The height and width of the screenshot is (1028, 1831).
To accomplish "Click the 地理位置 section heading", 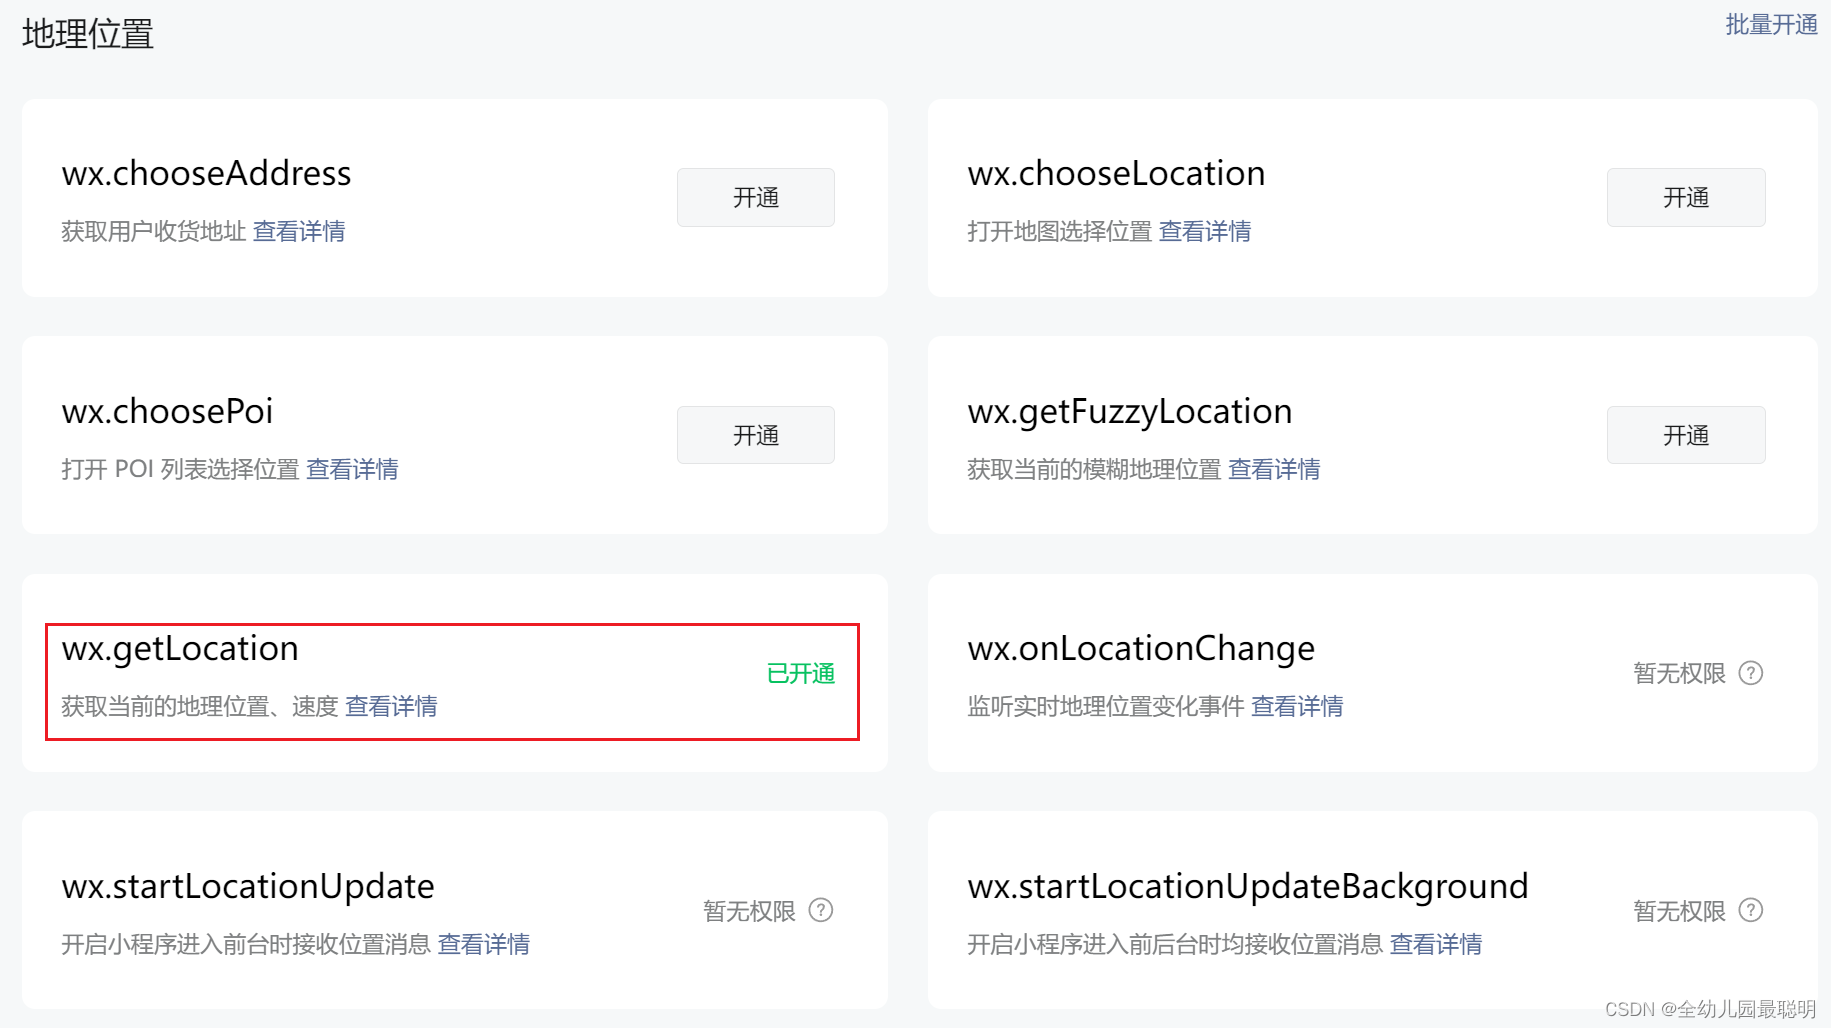I will tap(88, 35).
